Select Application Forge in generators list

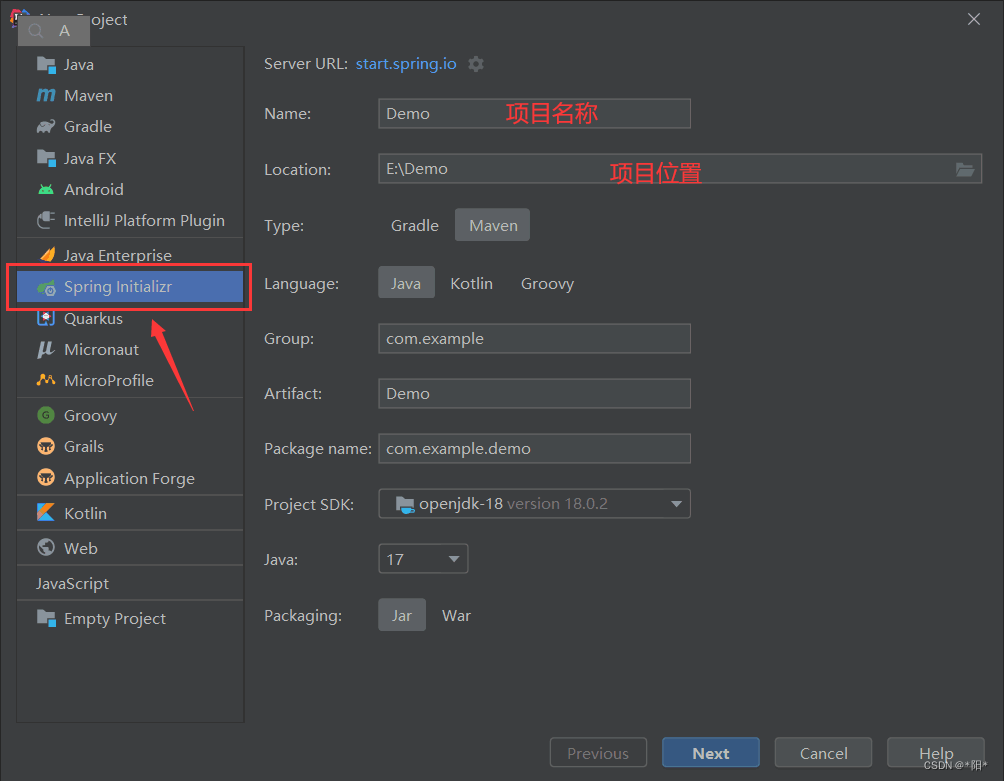pyautogui.click(x=130, y=478)
